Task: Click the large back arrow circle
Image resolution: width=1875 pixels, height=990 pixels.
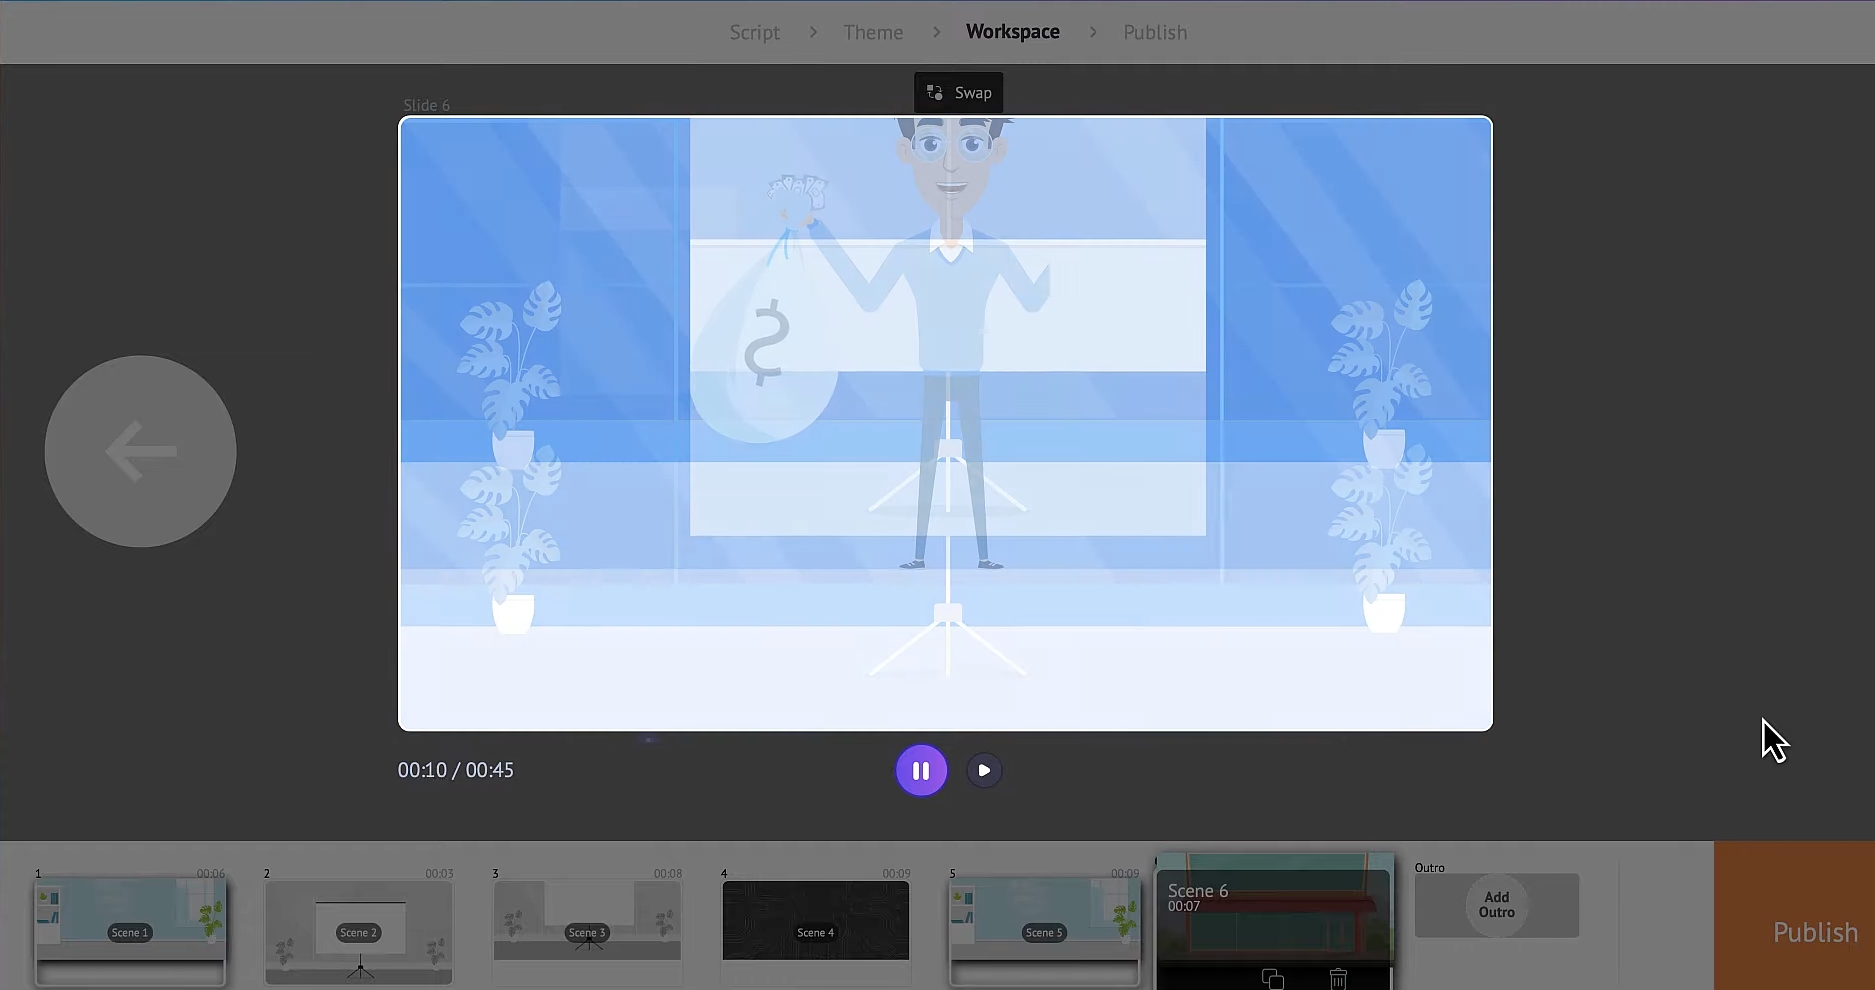Action: (x=141, y=451)
